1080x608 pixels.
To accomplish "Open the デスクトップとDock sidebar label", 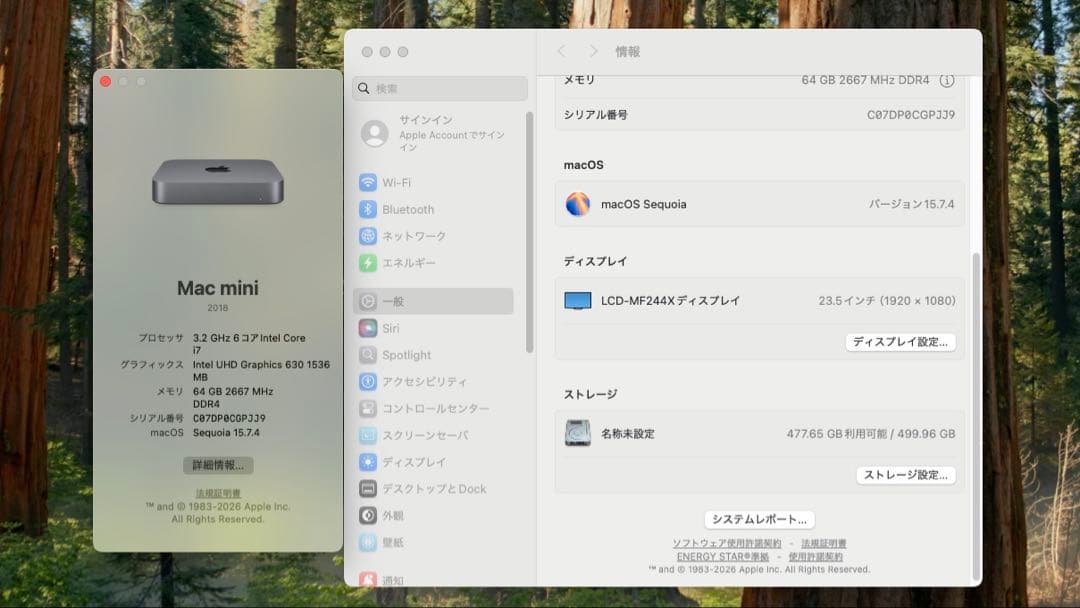I will 434,489.
